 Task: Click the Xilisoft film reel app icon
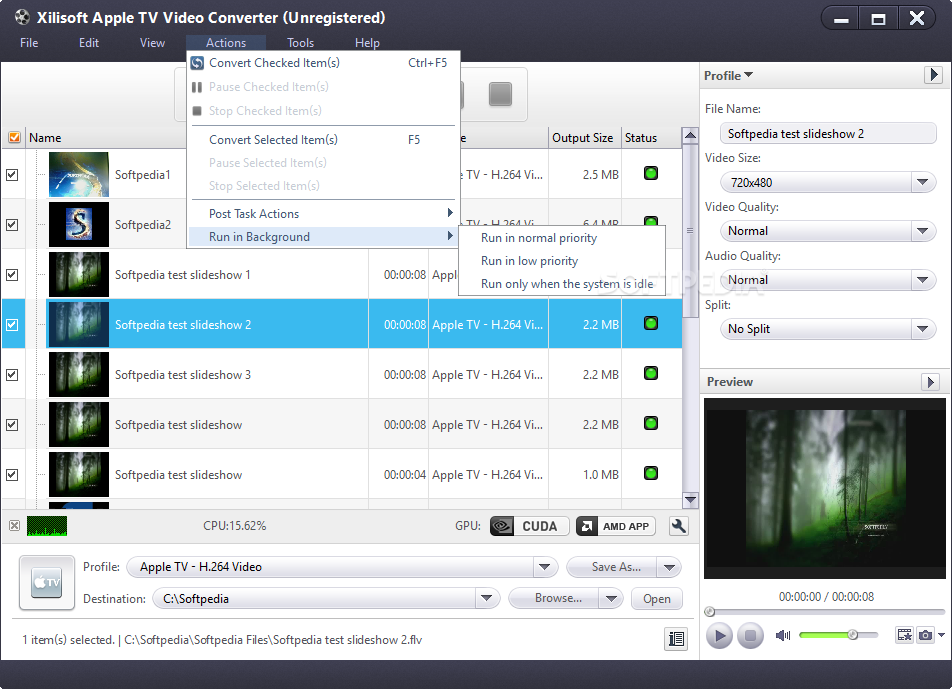tap(22, 17)
